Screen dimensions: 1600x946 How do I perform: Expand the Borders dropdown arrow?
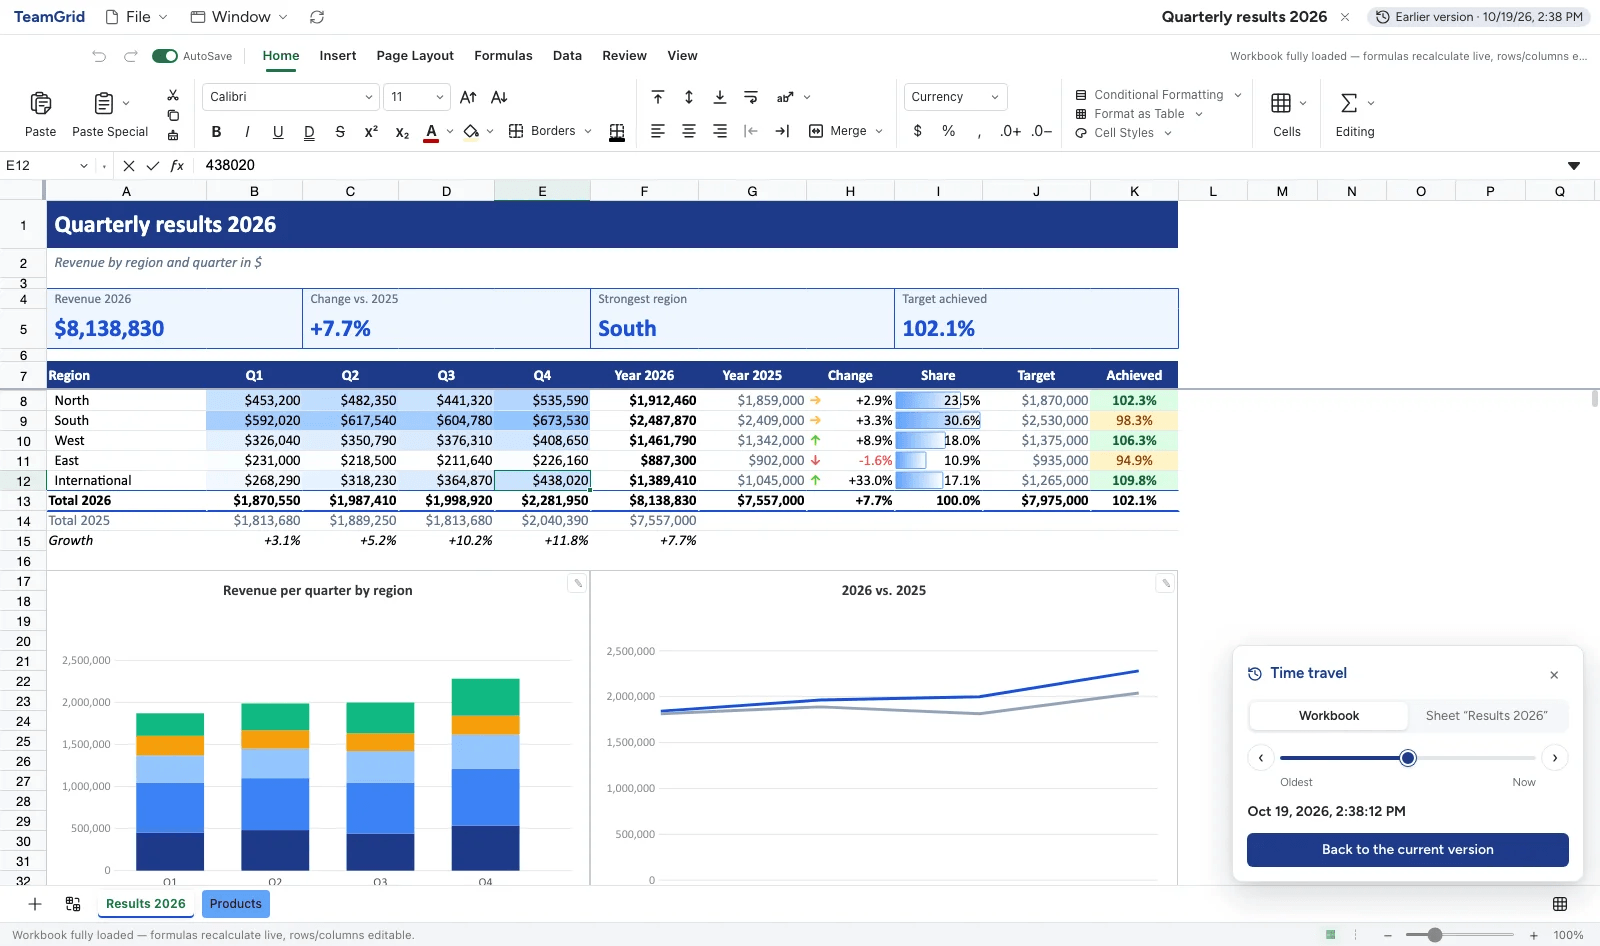pyautogui.click(x=588, y=131)
